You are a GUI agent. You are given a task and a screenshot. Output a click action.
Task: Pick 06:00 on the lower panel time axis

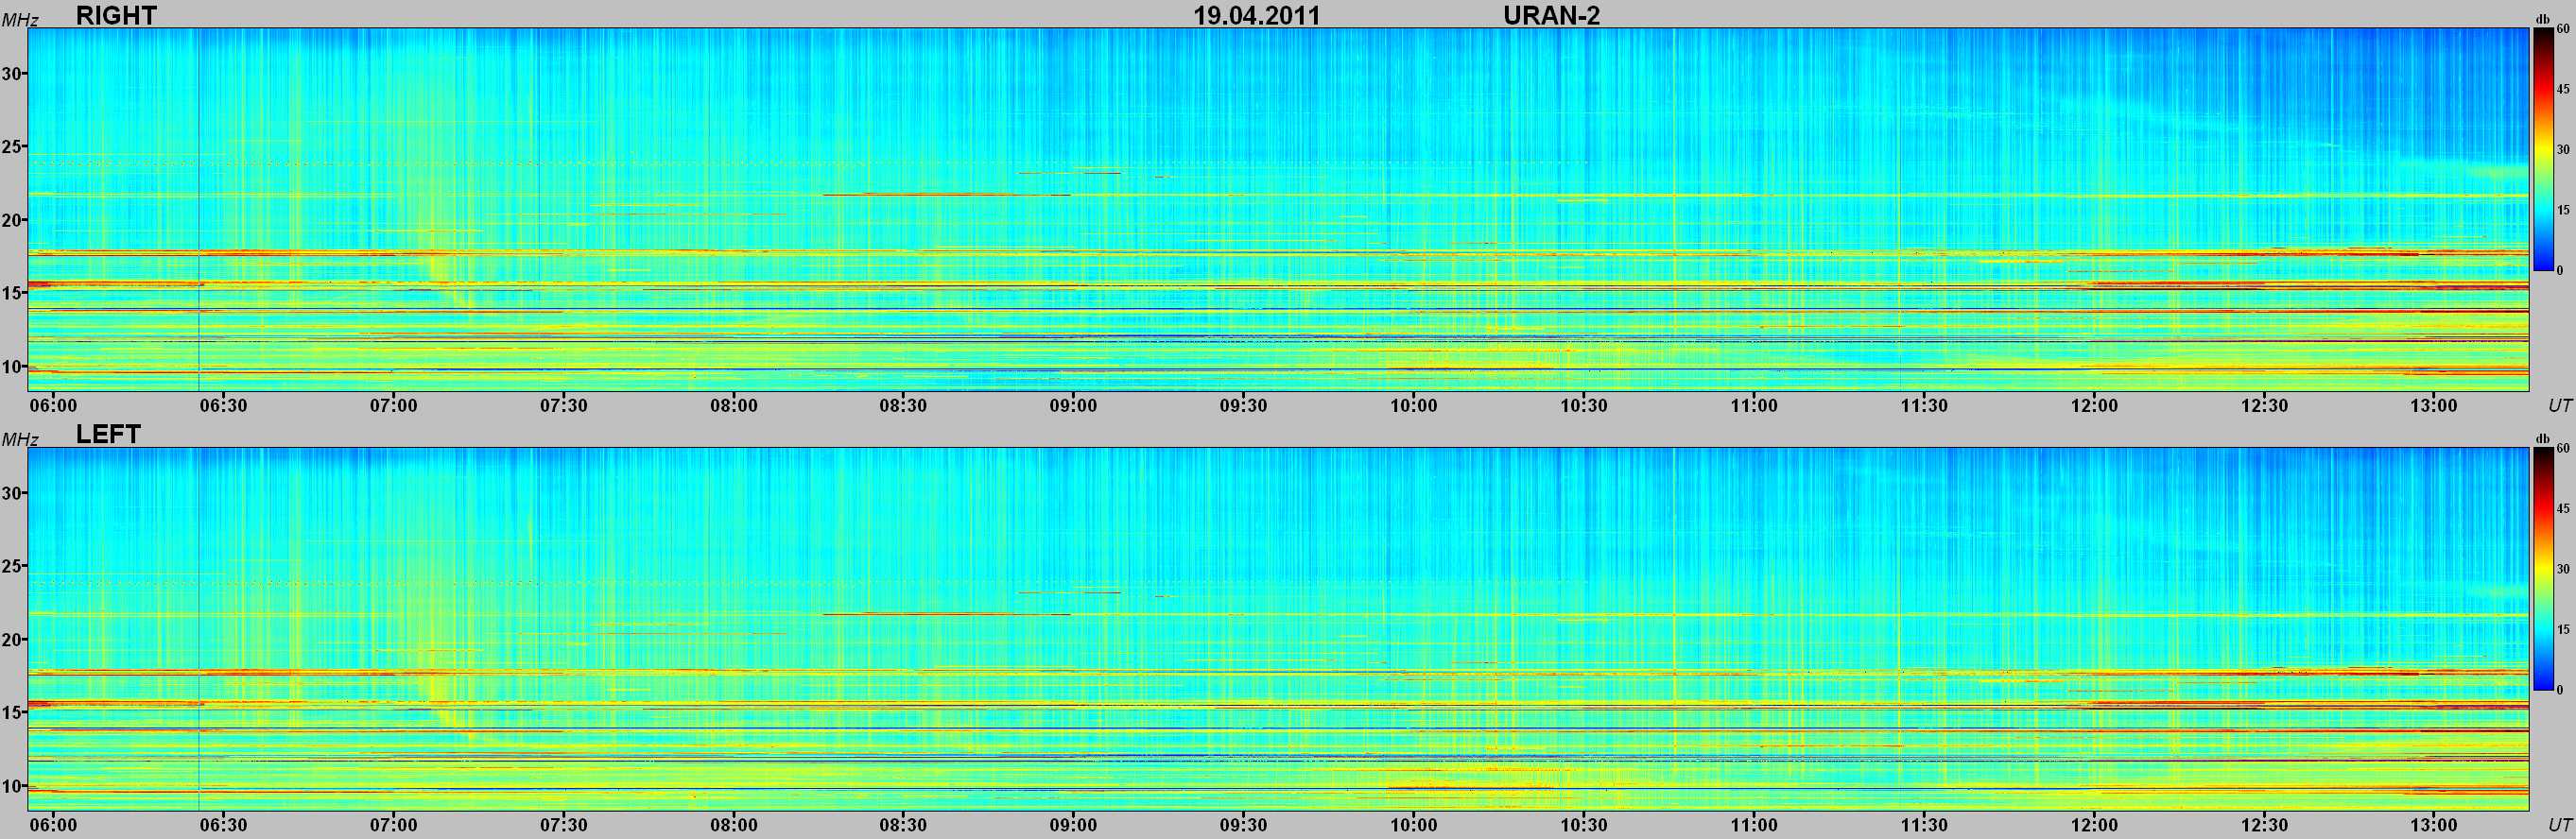pyautogui.click(x=53, y=825)
